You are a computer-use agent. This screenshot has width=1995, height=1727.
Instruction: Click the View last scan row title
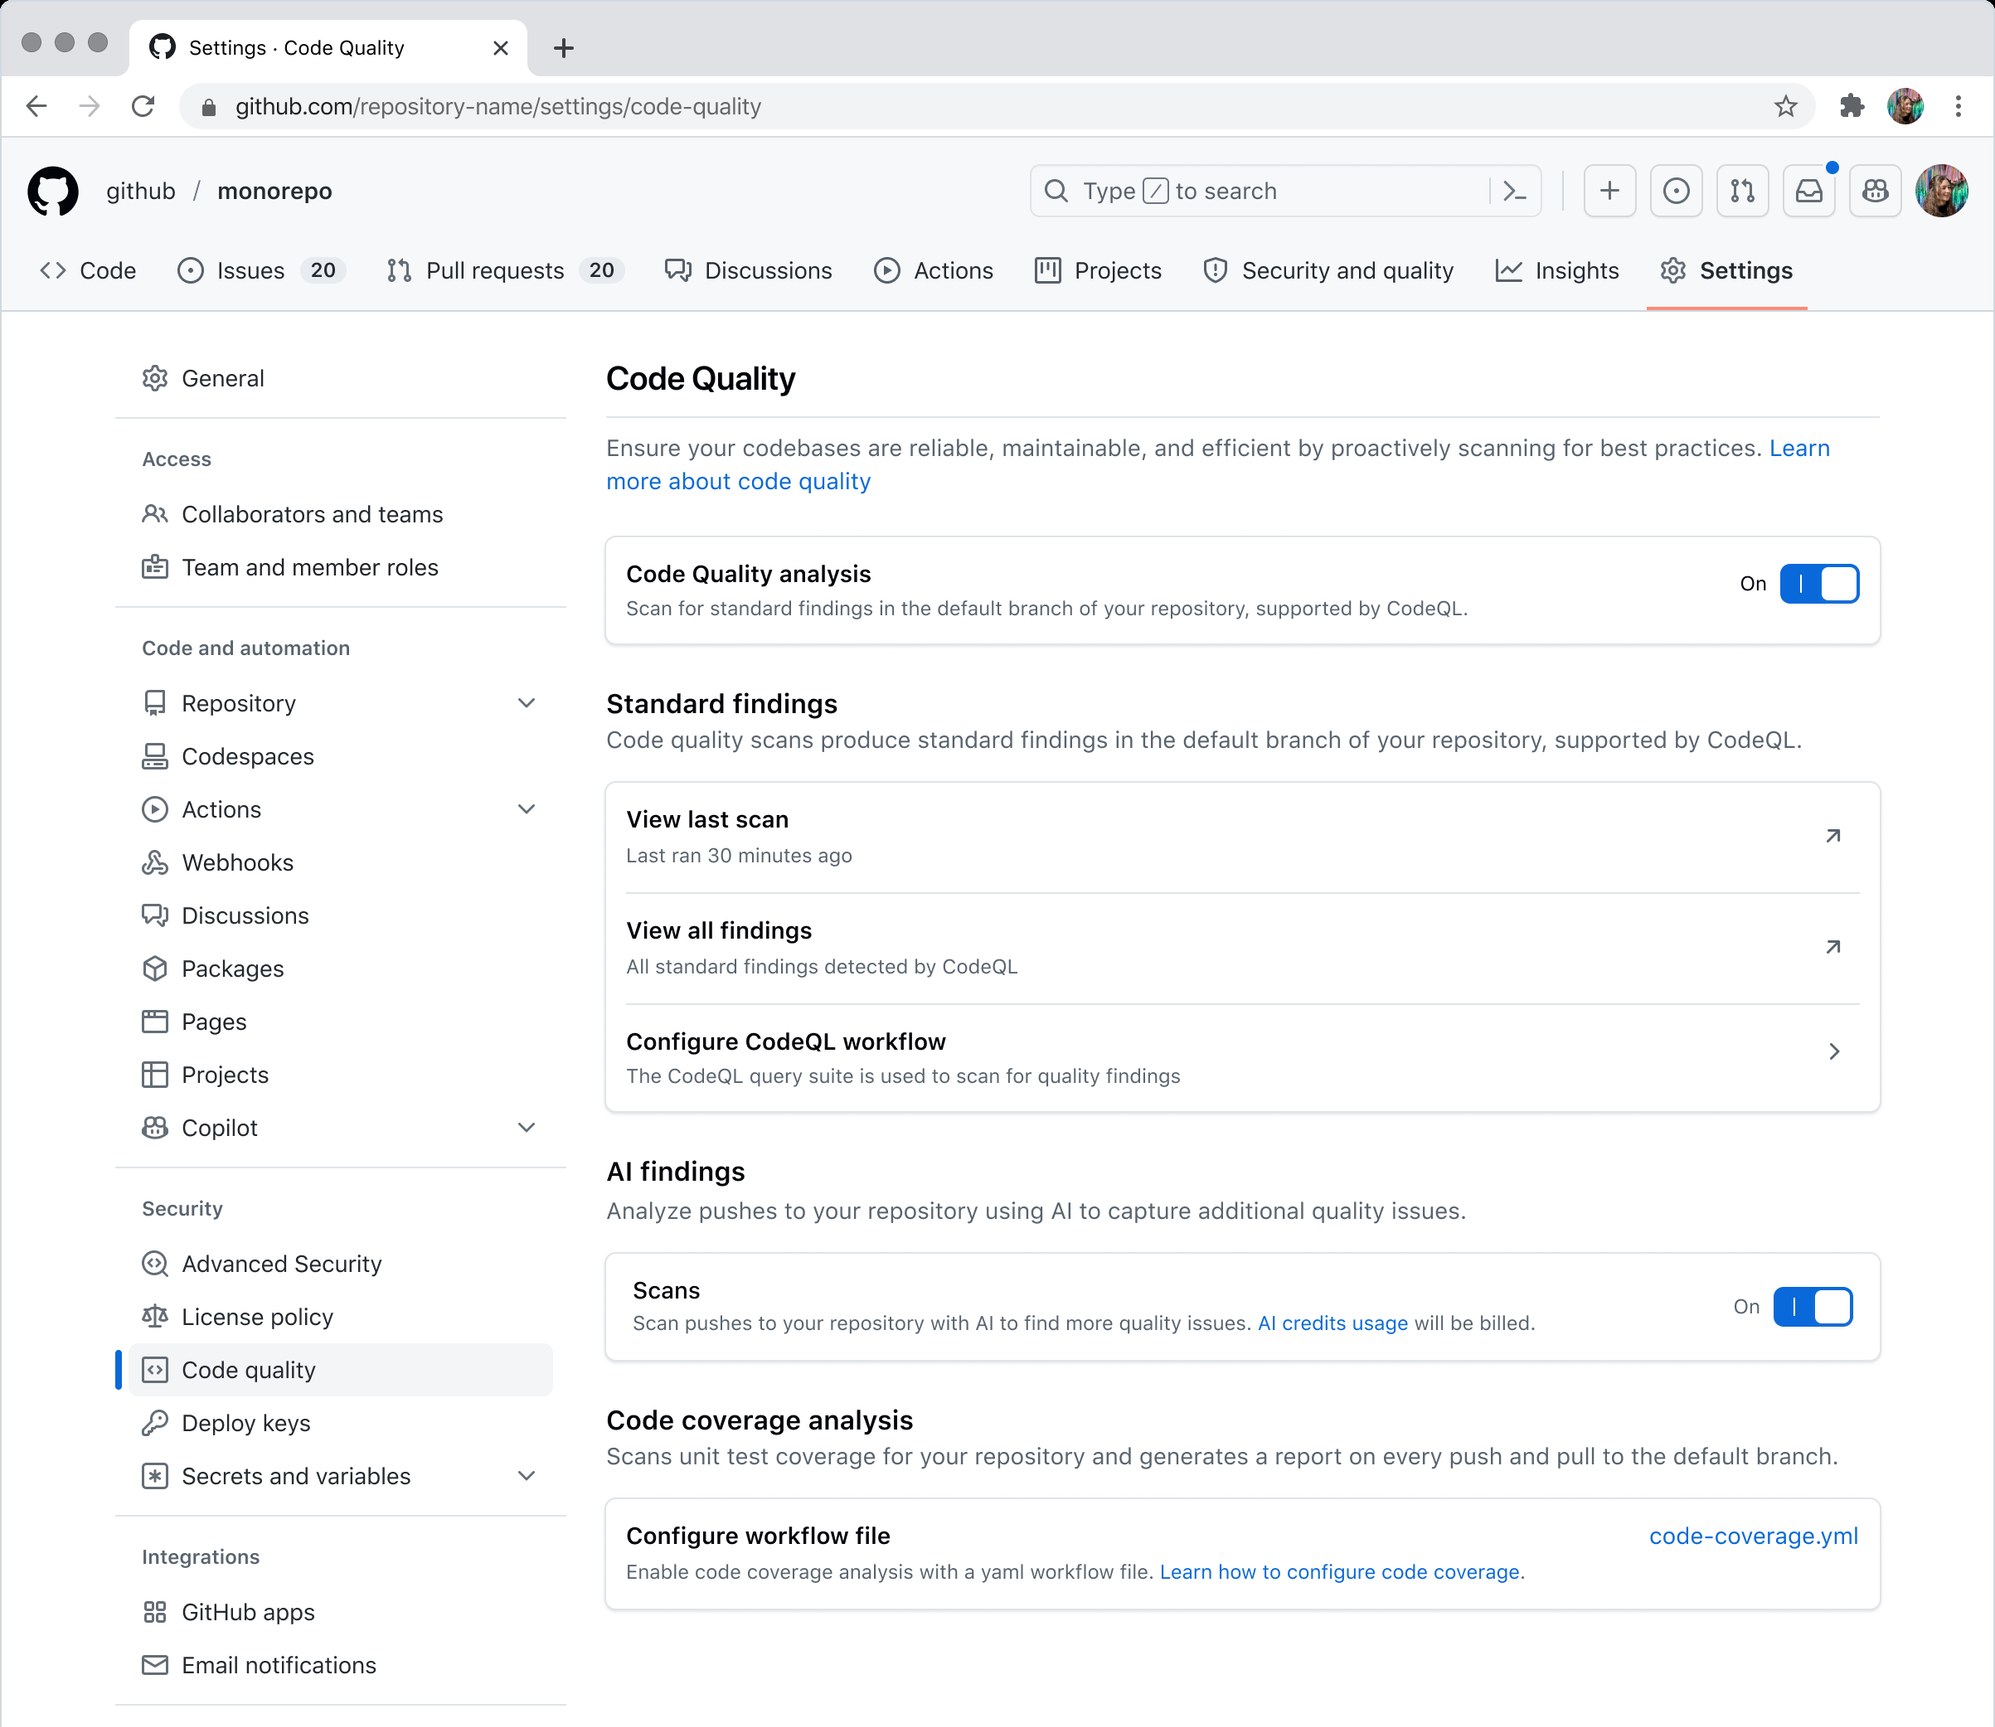click(708, 820)
